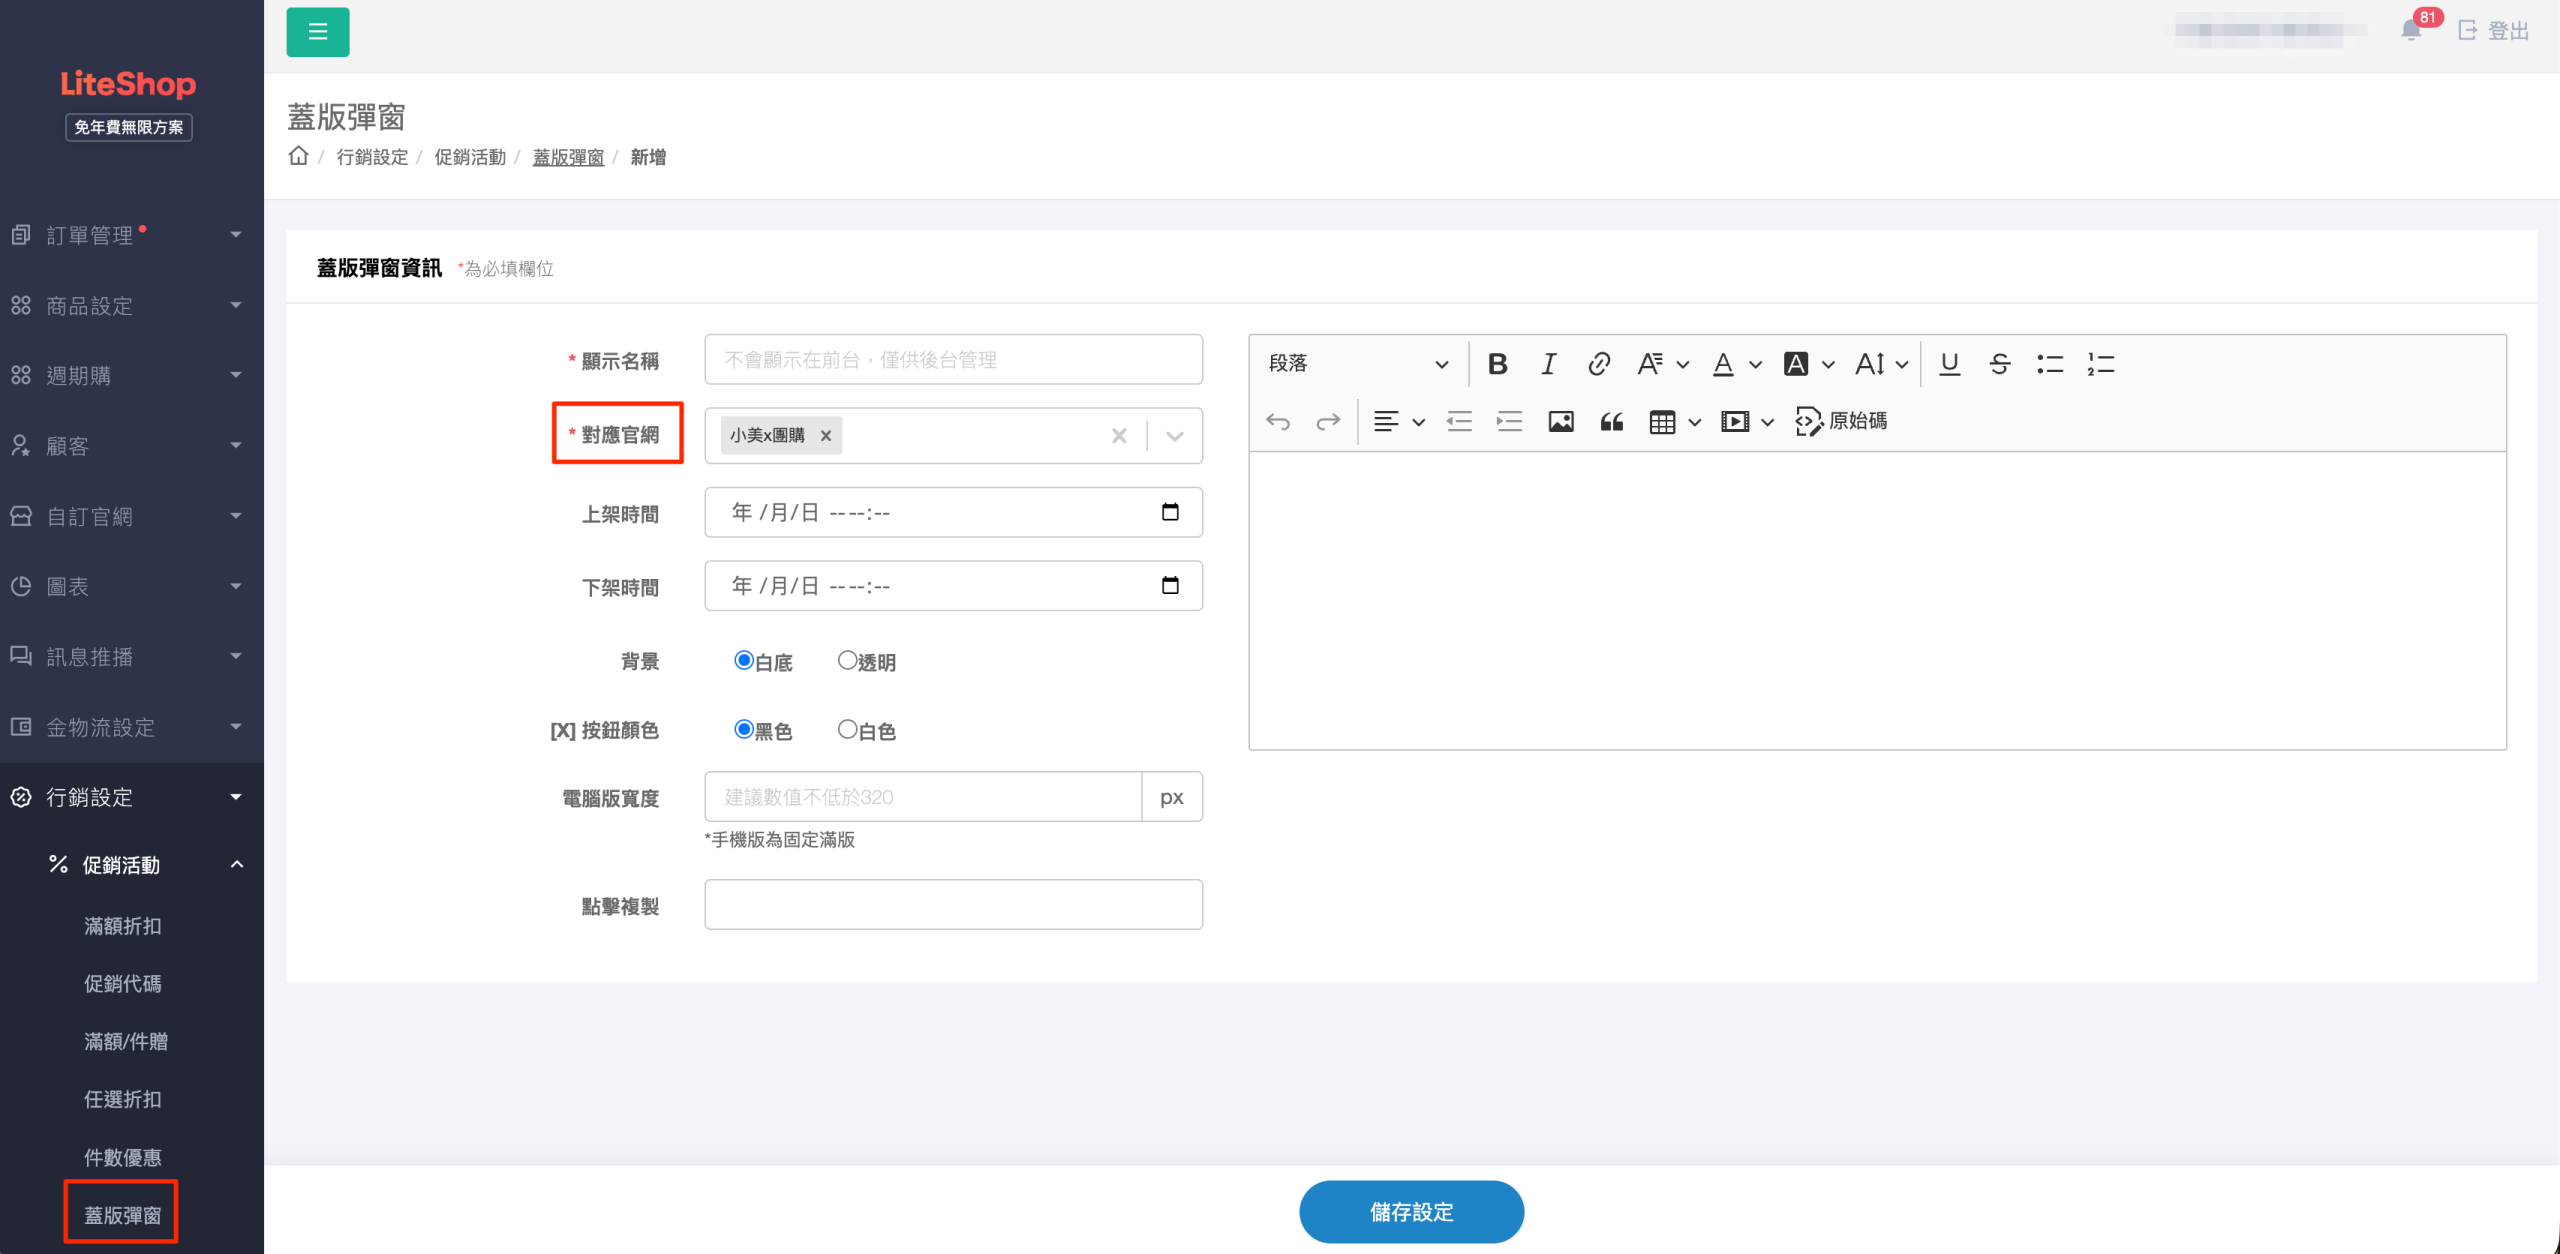Screen dimensions: 2560x1254
Task: Toggle the bulleted list icon
Action: 2049,364
